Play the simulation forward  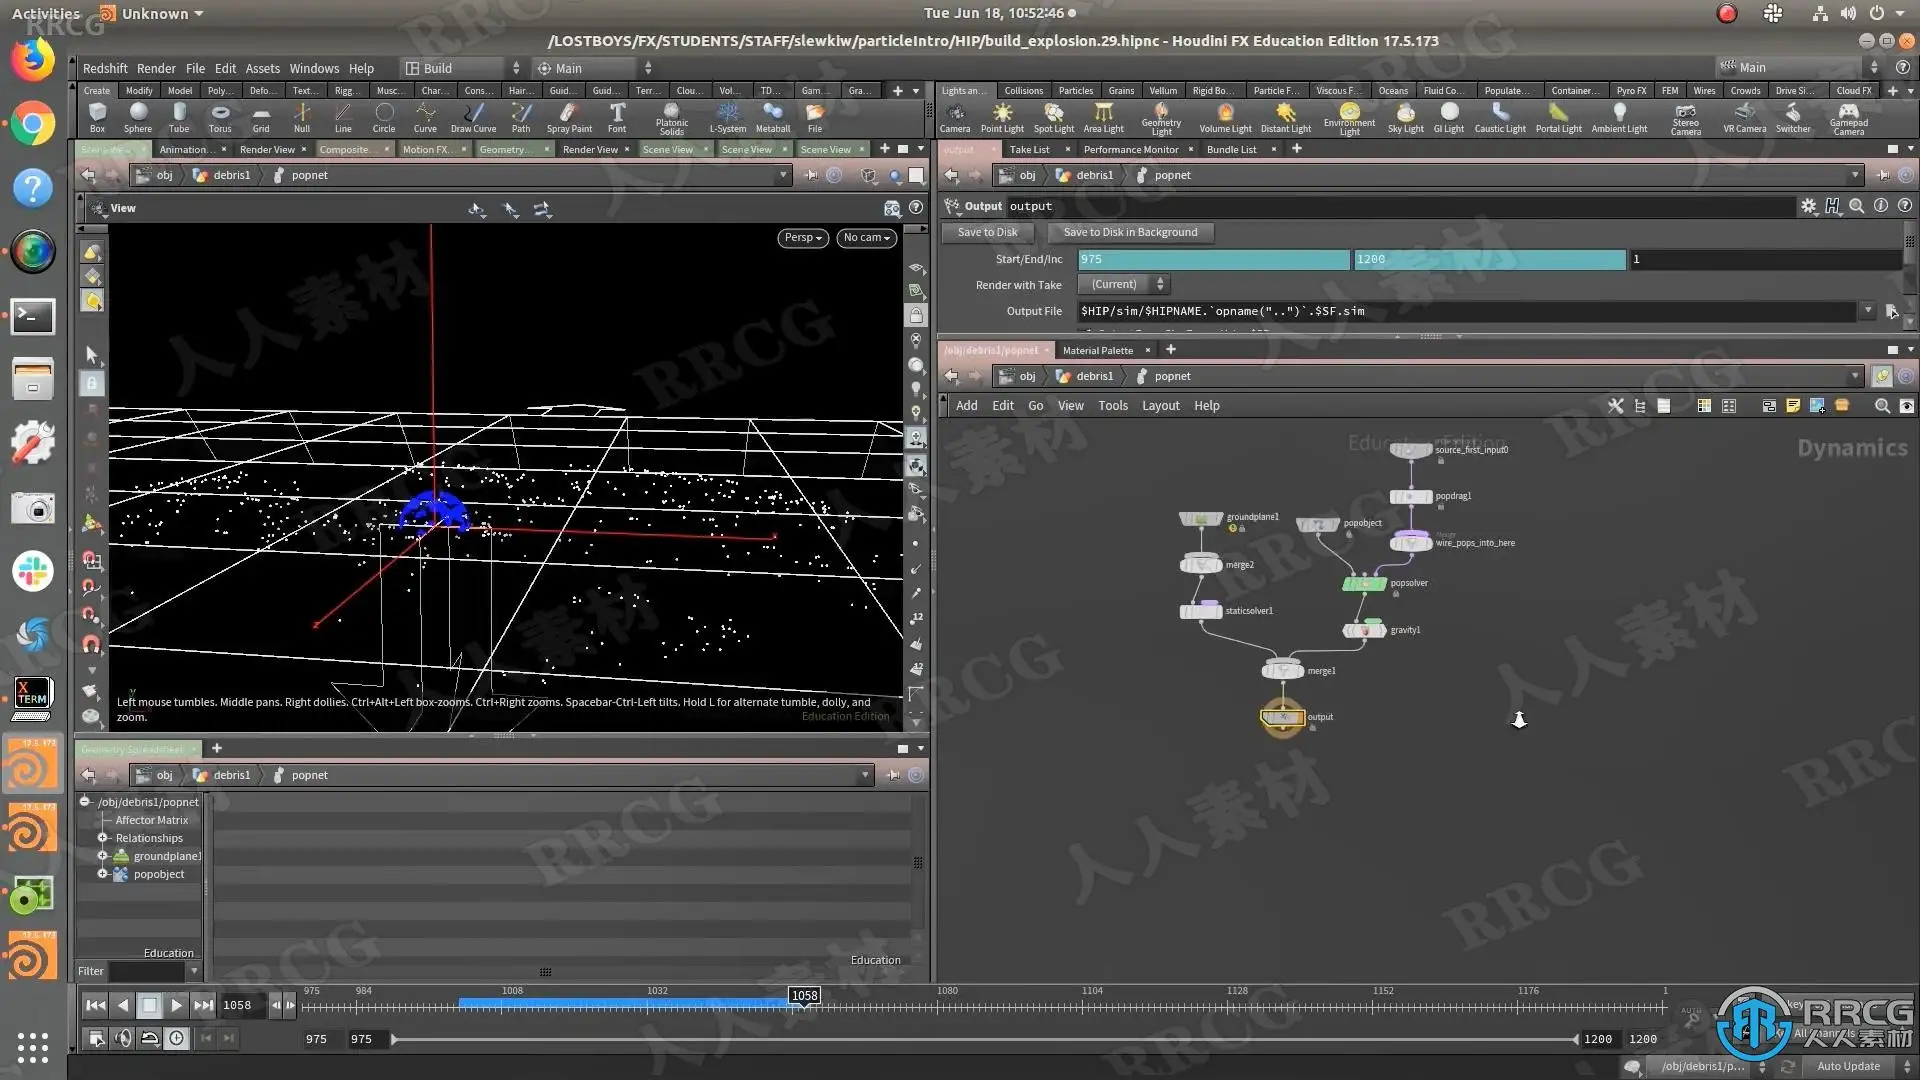point(176,1005)
